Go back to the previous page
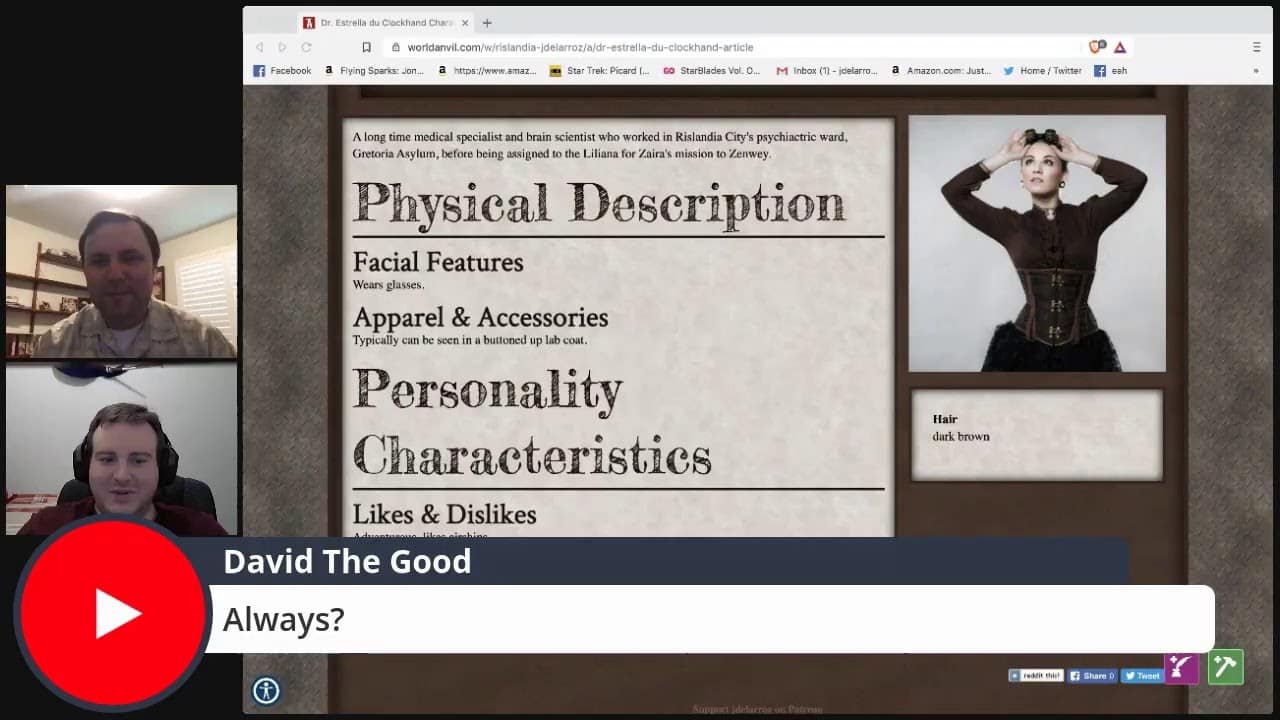Screen dimensions: 1280x720 (x=259, y=47)
